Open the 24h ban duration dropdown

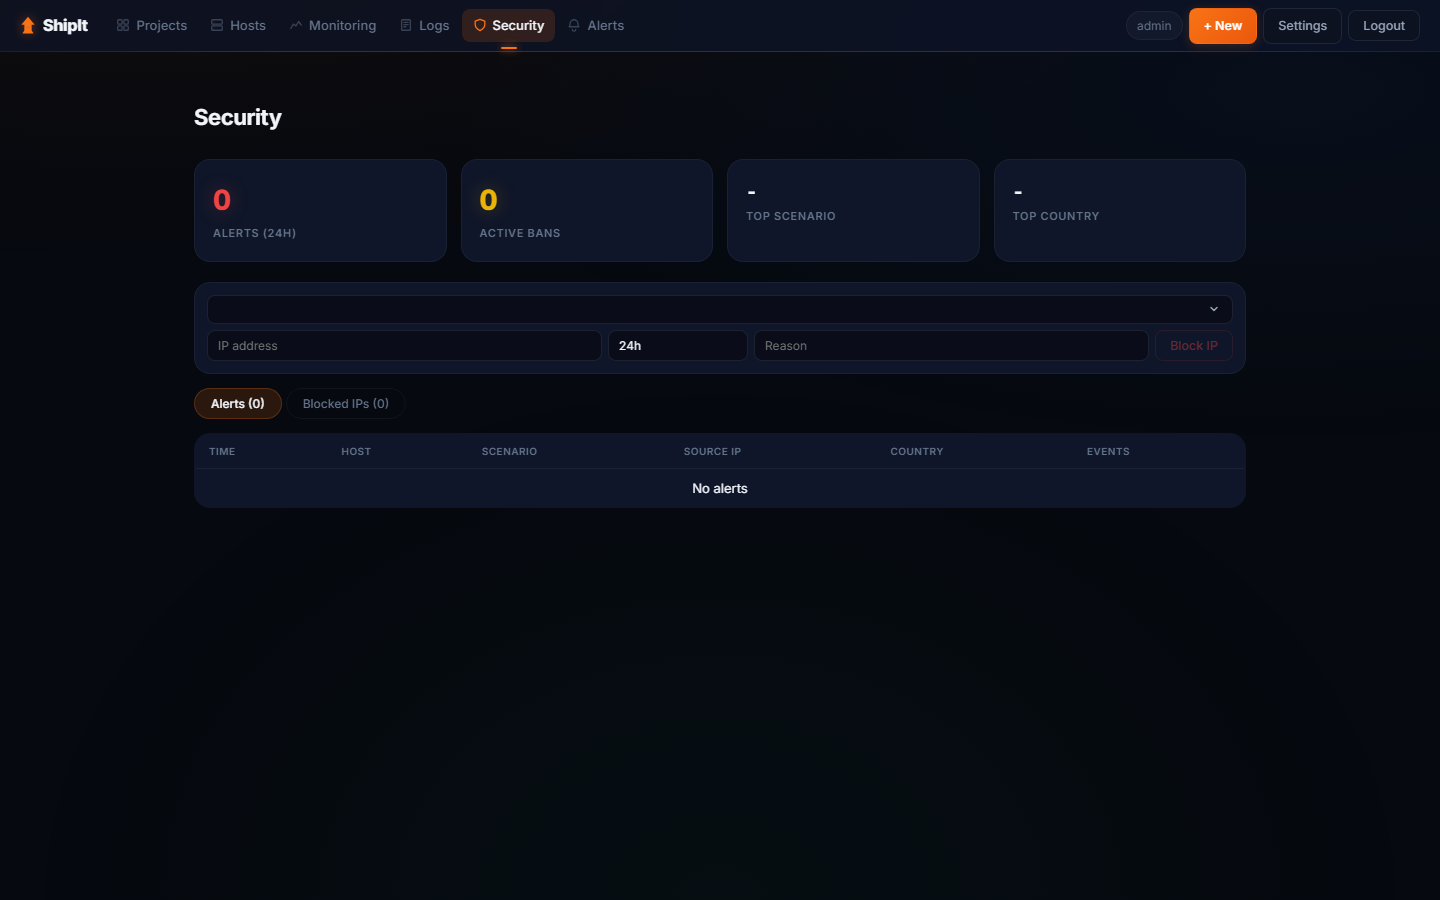tap(677, 346)
